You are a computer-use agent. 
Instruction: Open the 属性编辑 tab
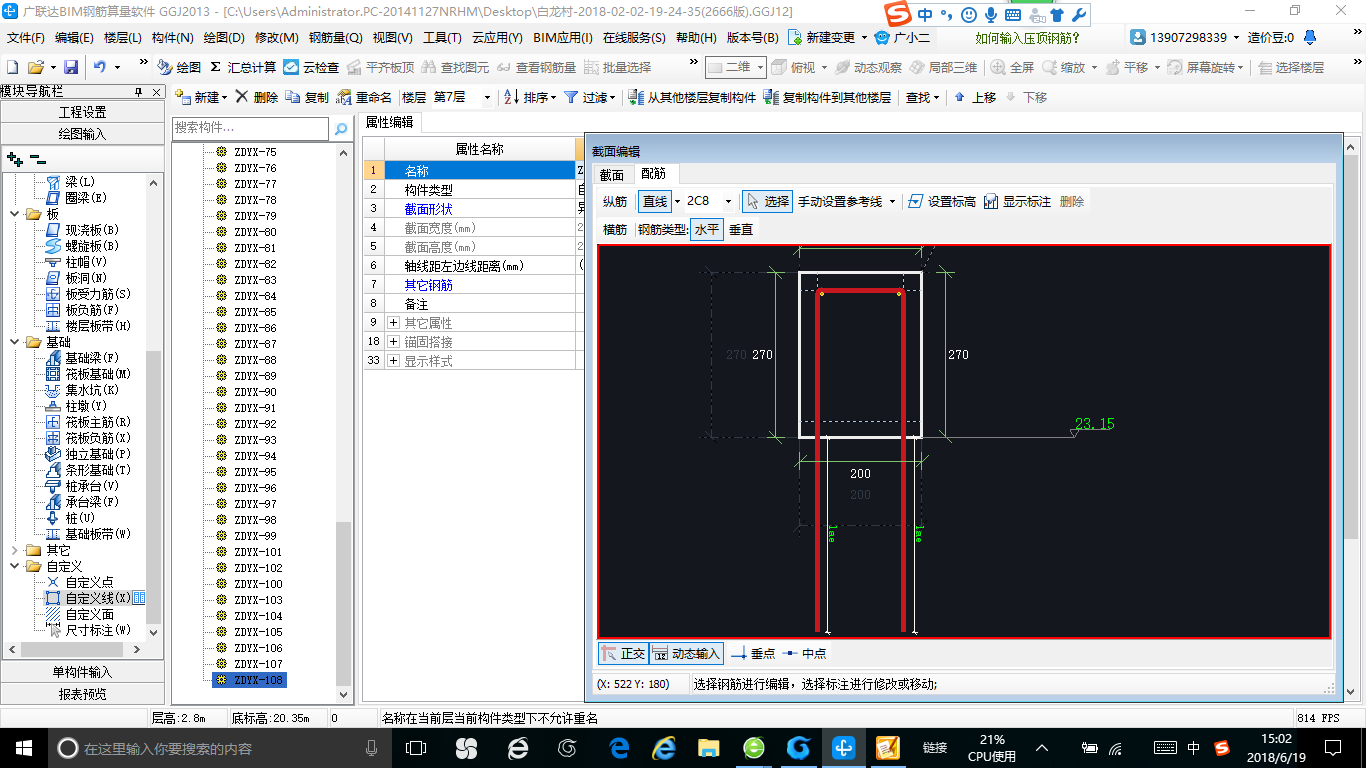pos(390,122)
